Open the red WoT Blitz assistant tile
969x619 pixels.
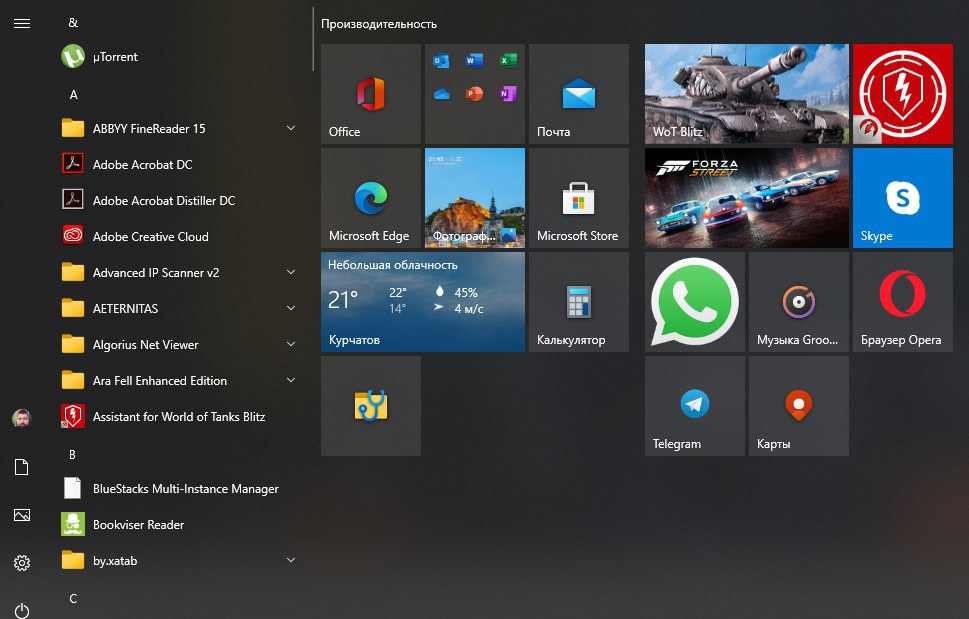[903, 94]
